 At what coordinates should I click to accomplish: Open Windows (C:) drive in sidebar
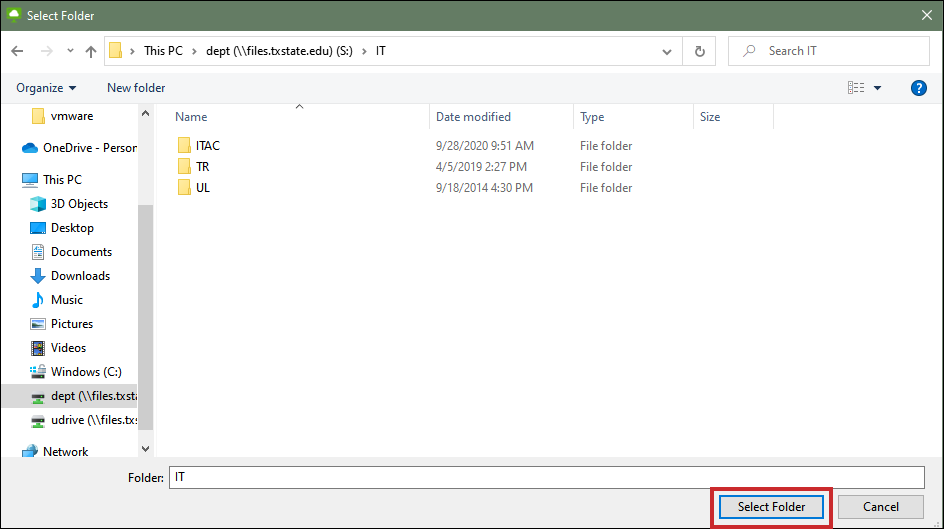click(86, 372)
